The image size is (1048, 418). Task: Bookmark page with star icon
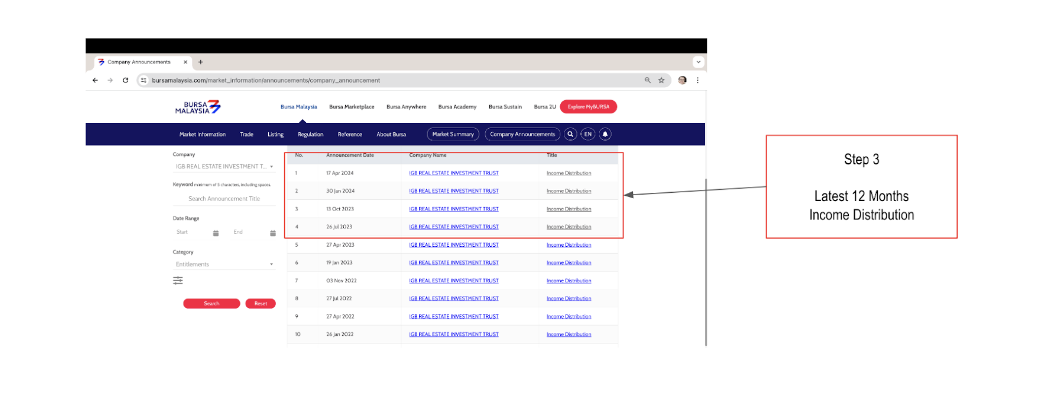pyautogui.click(x=661, y=80)
